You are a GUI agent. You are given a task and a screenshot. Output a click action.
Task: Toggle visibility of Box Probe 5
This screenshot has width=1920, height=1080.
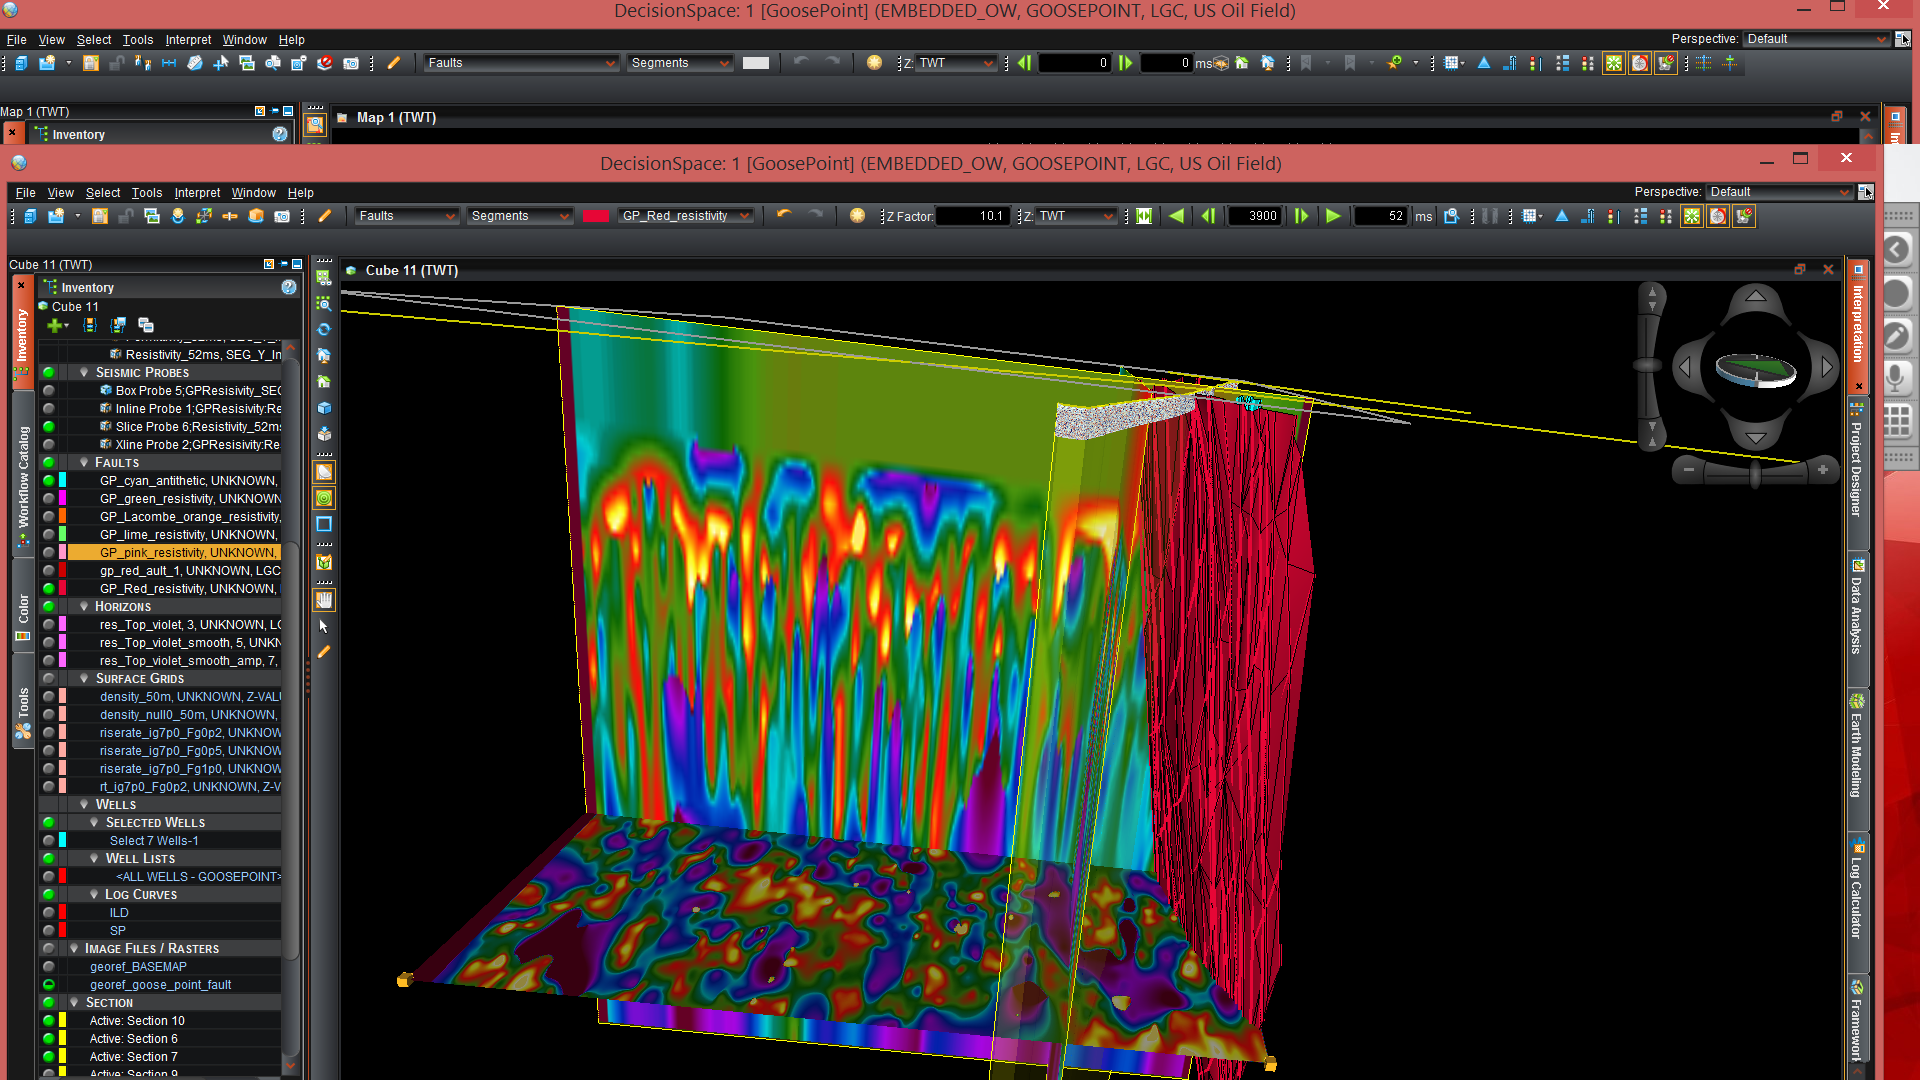click(x=48, y=391)
